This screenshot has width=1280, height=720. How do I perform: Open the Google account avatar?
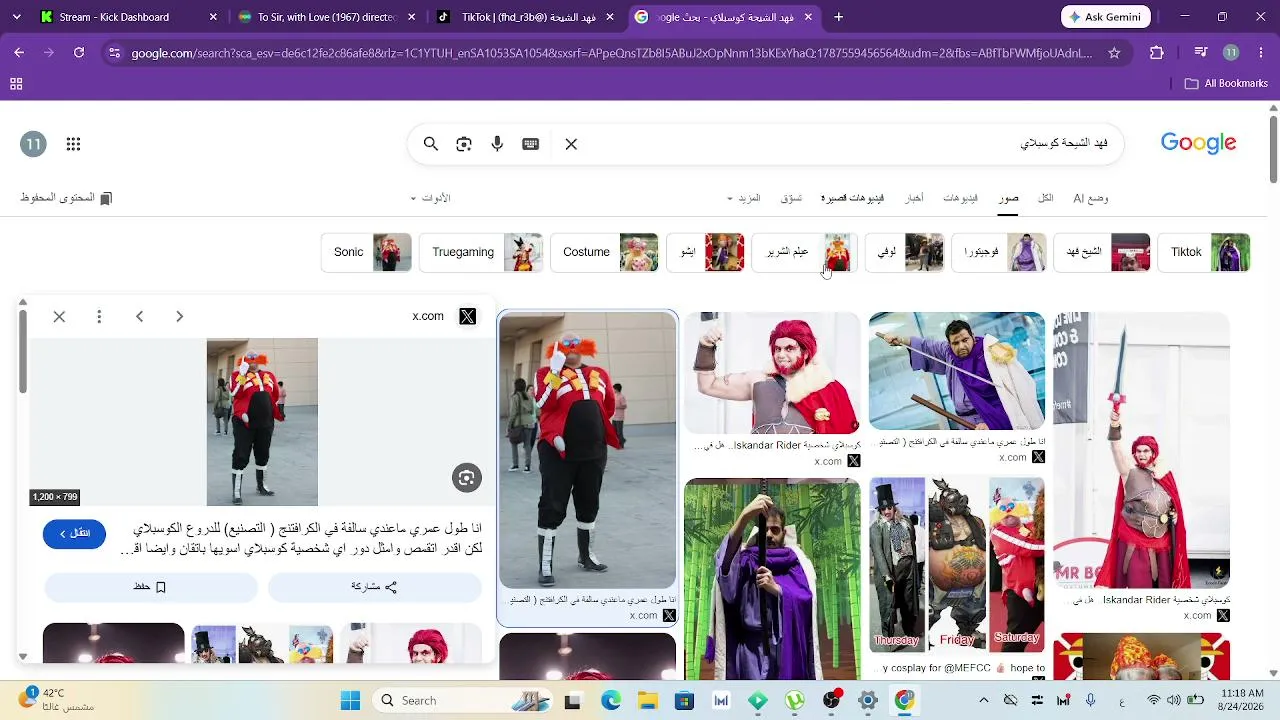click(34, 144)
